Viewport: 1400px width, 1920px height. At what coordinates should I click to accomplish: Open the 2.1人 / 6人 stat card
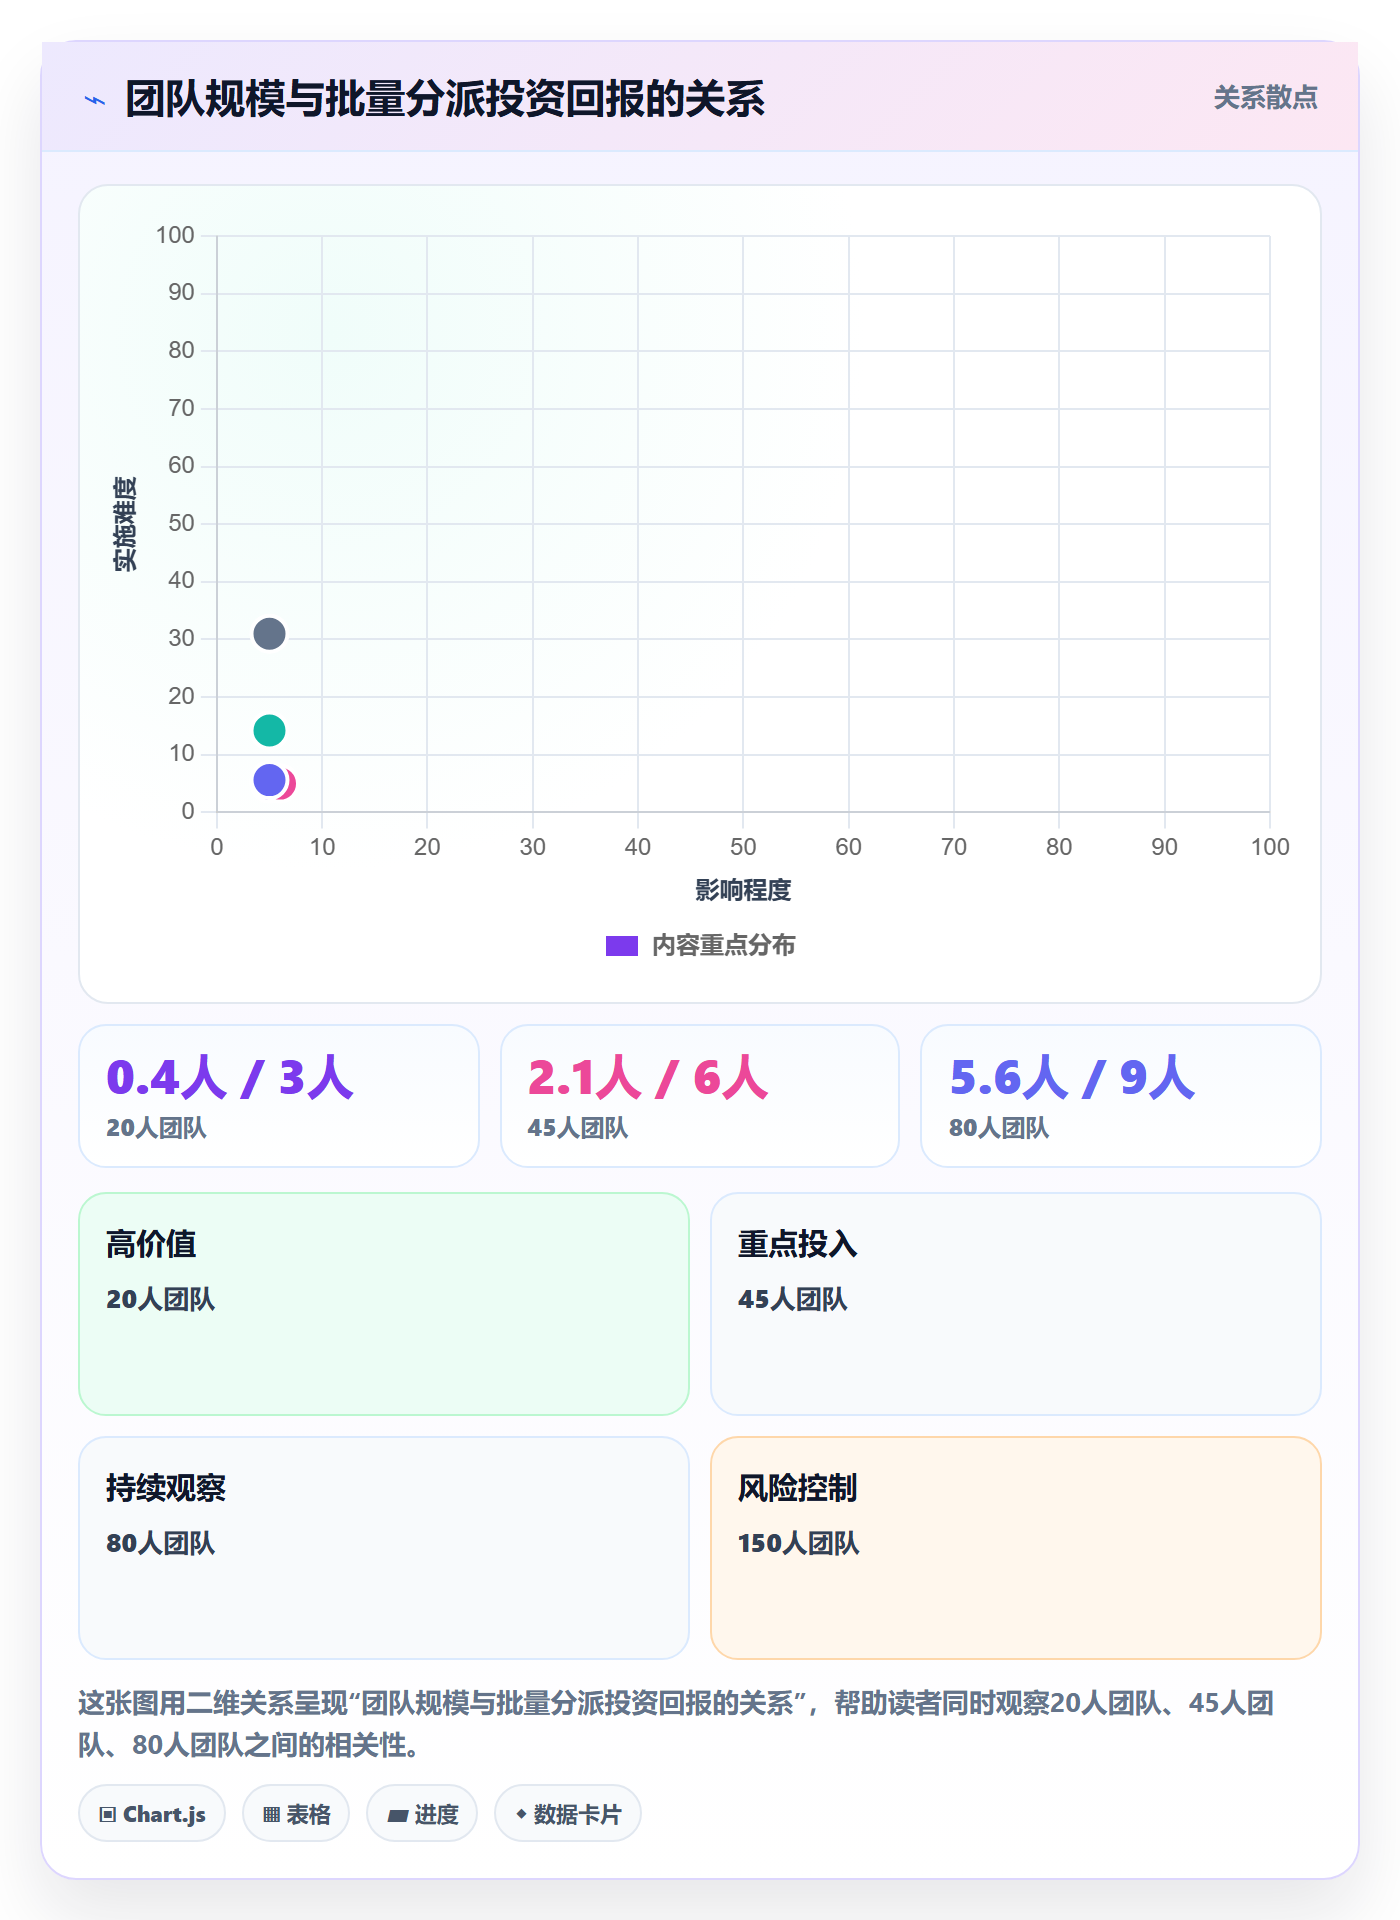pyautogui.click(x=700, y=1096)
